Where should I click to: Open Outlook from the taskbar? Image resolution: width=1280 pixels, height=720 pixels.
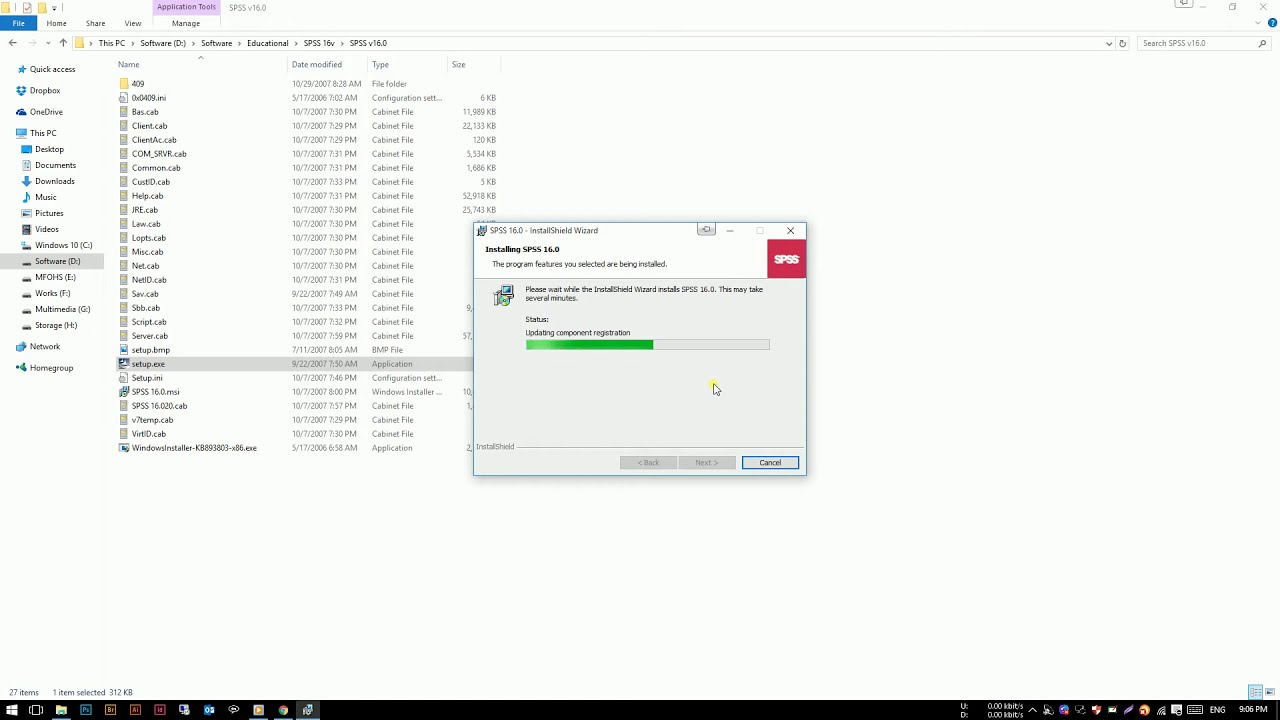pyautogui.click(x=209, y=710)
